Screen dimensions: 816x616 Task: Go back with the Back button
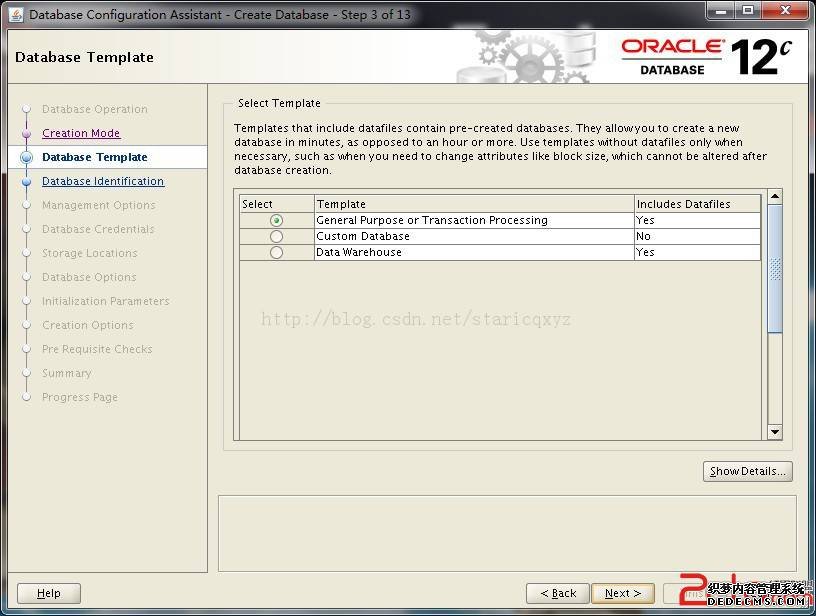[557, 593]
